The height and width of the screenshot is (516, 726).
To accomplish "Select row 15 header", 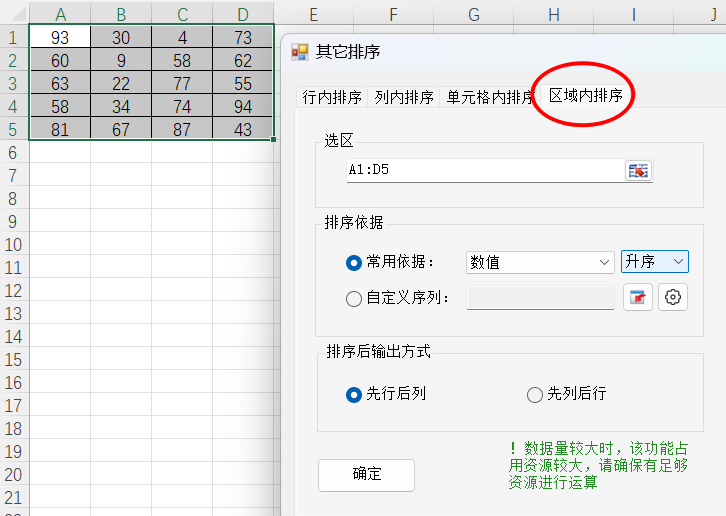I will [x=13, y=359].
